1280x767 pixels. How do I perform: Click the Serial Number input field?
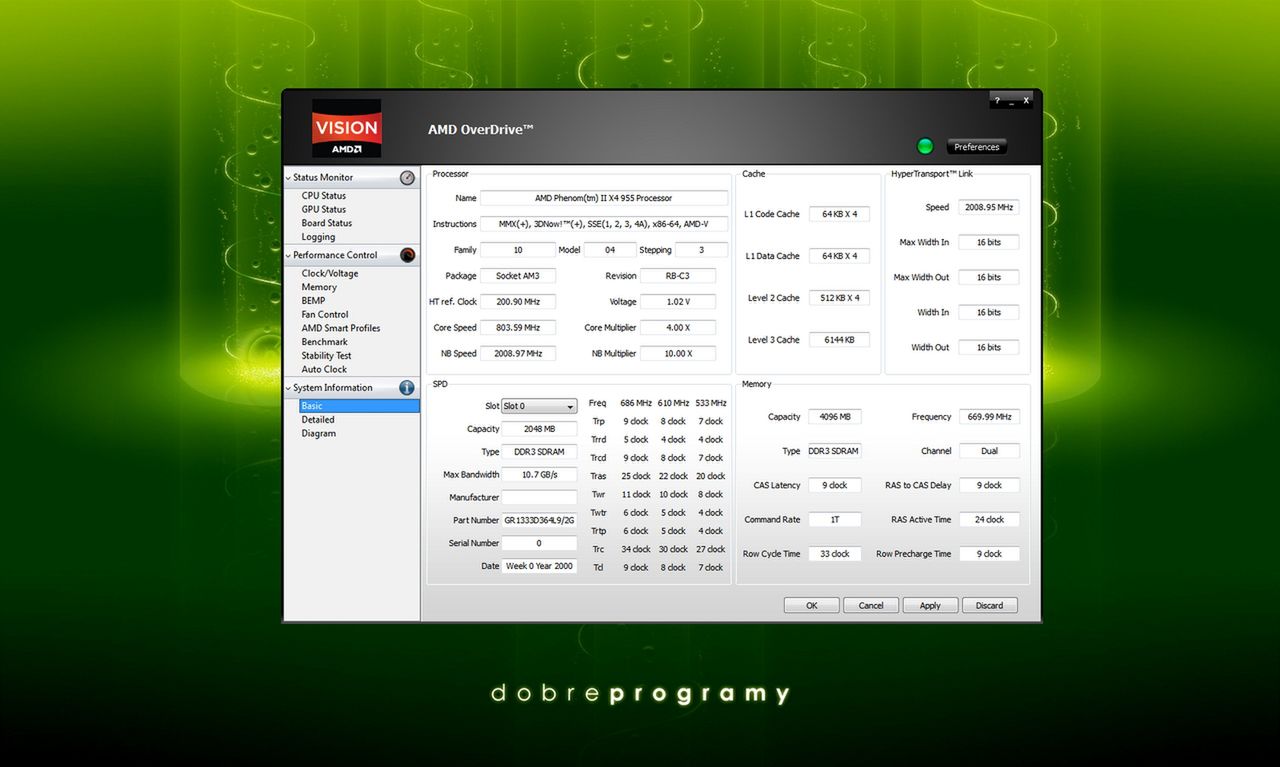[x=539, y=542]
